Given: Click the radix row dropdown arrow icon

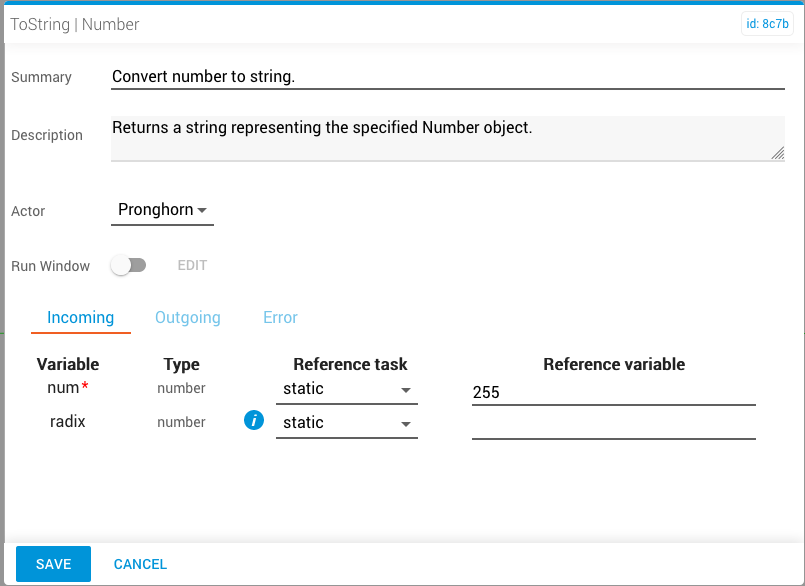Looking at the screenshot, I should coord(406,425).
